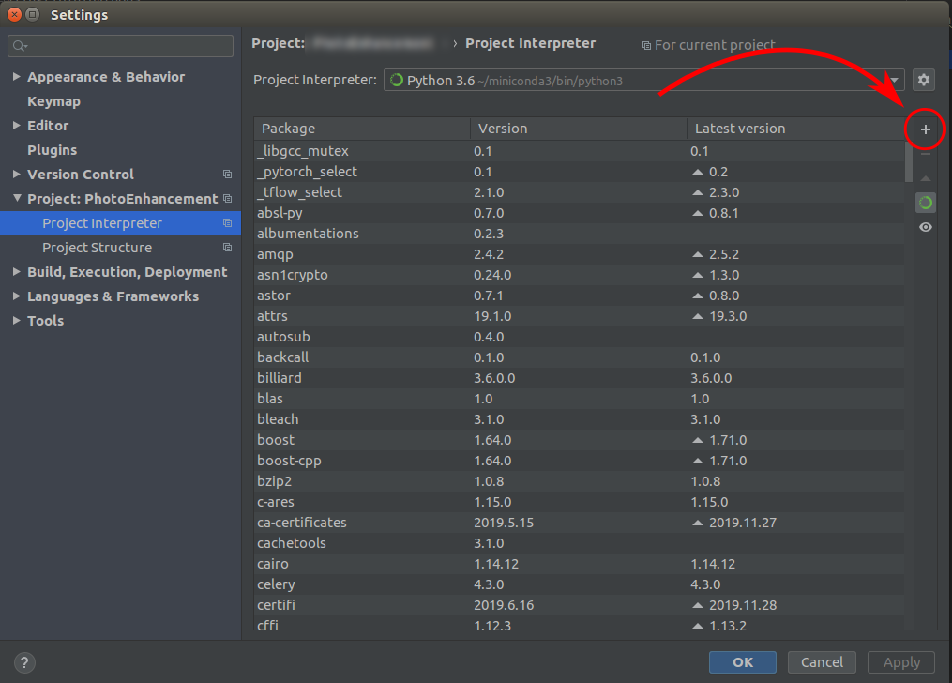The image size is (952, 683).
Task: Select the _pytorch_select package row
Action: tap(579, 172)
